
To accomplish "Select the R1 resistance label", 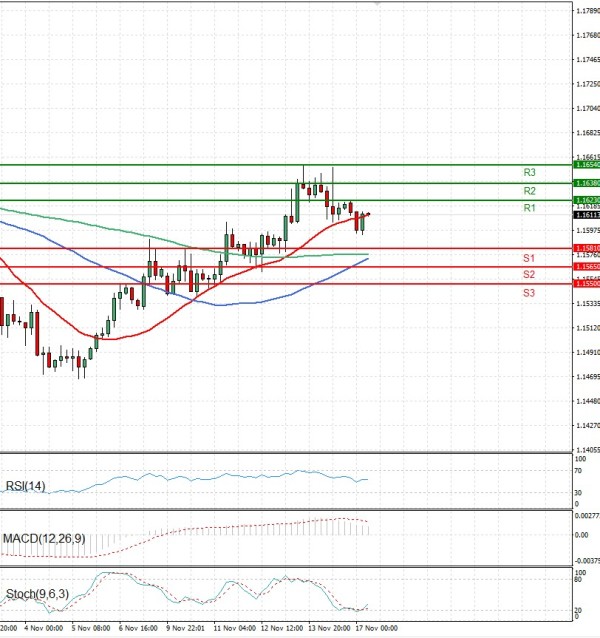I will (530, 208).
